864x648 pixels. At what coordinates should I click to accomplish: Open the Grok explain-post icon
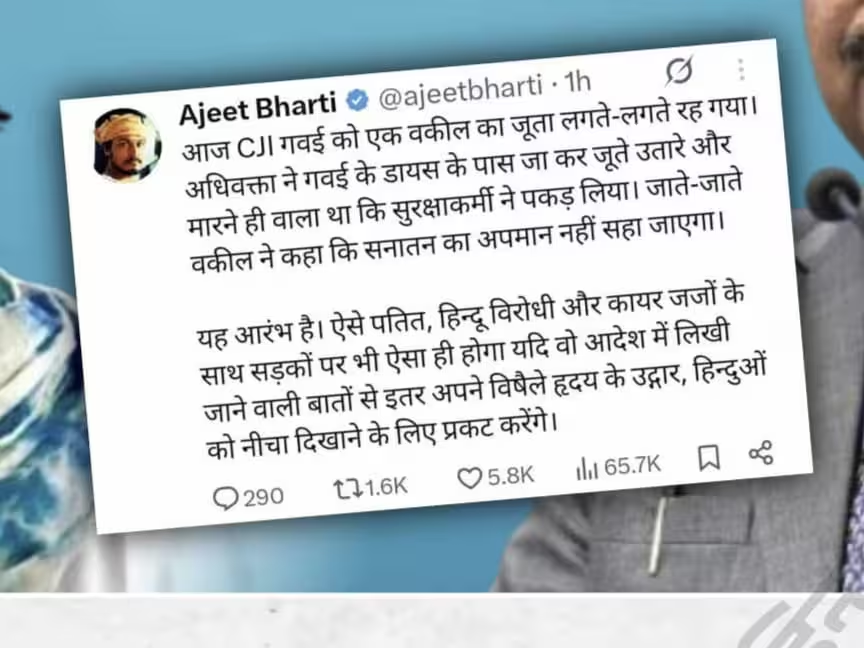tap(679, 71)
